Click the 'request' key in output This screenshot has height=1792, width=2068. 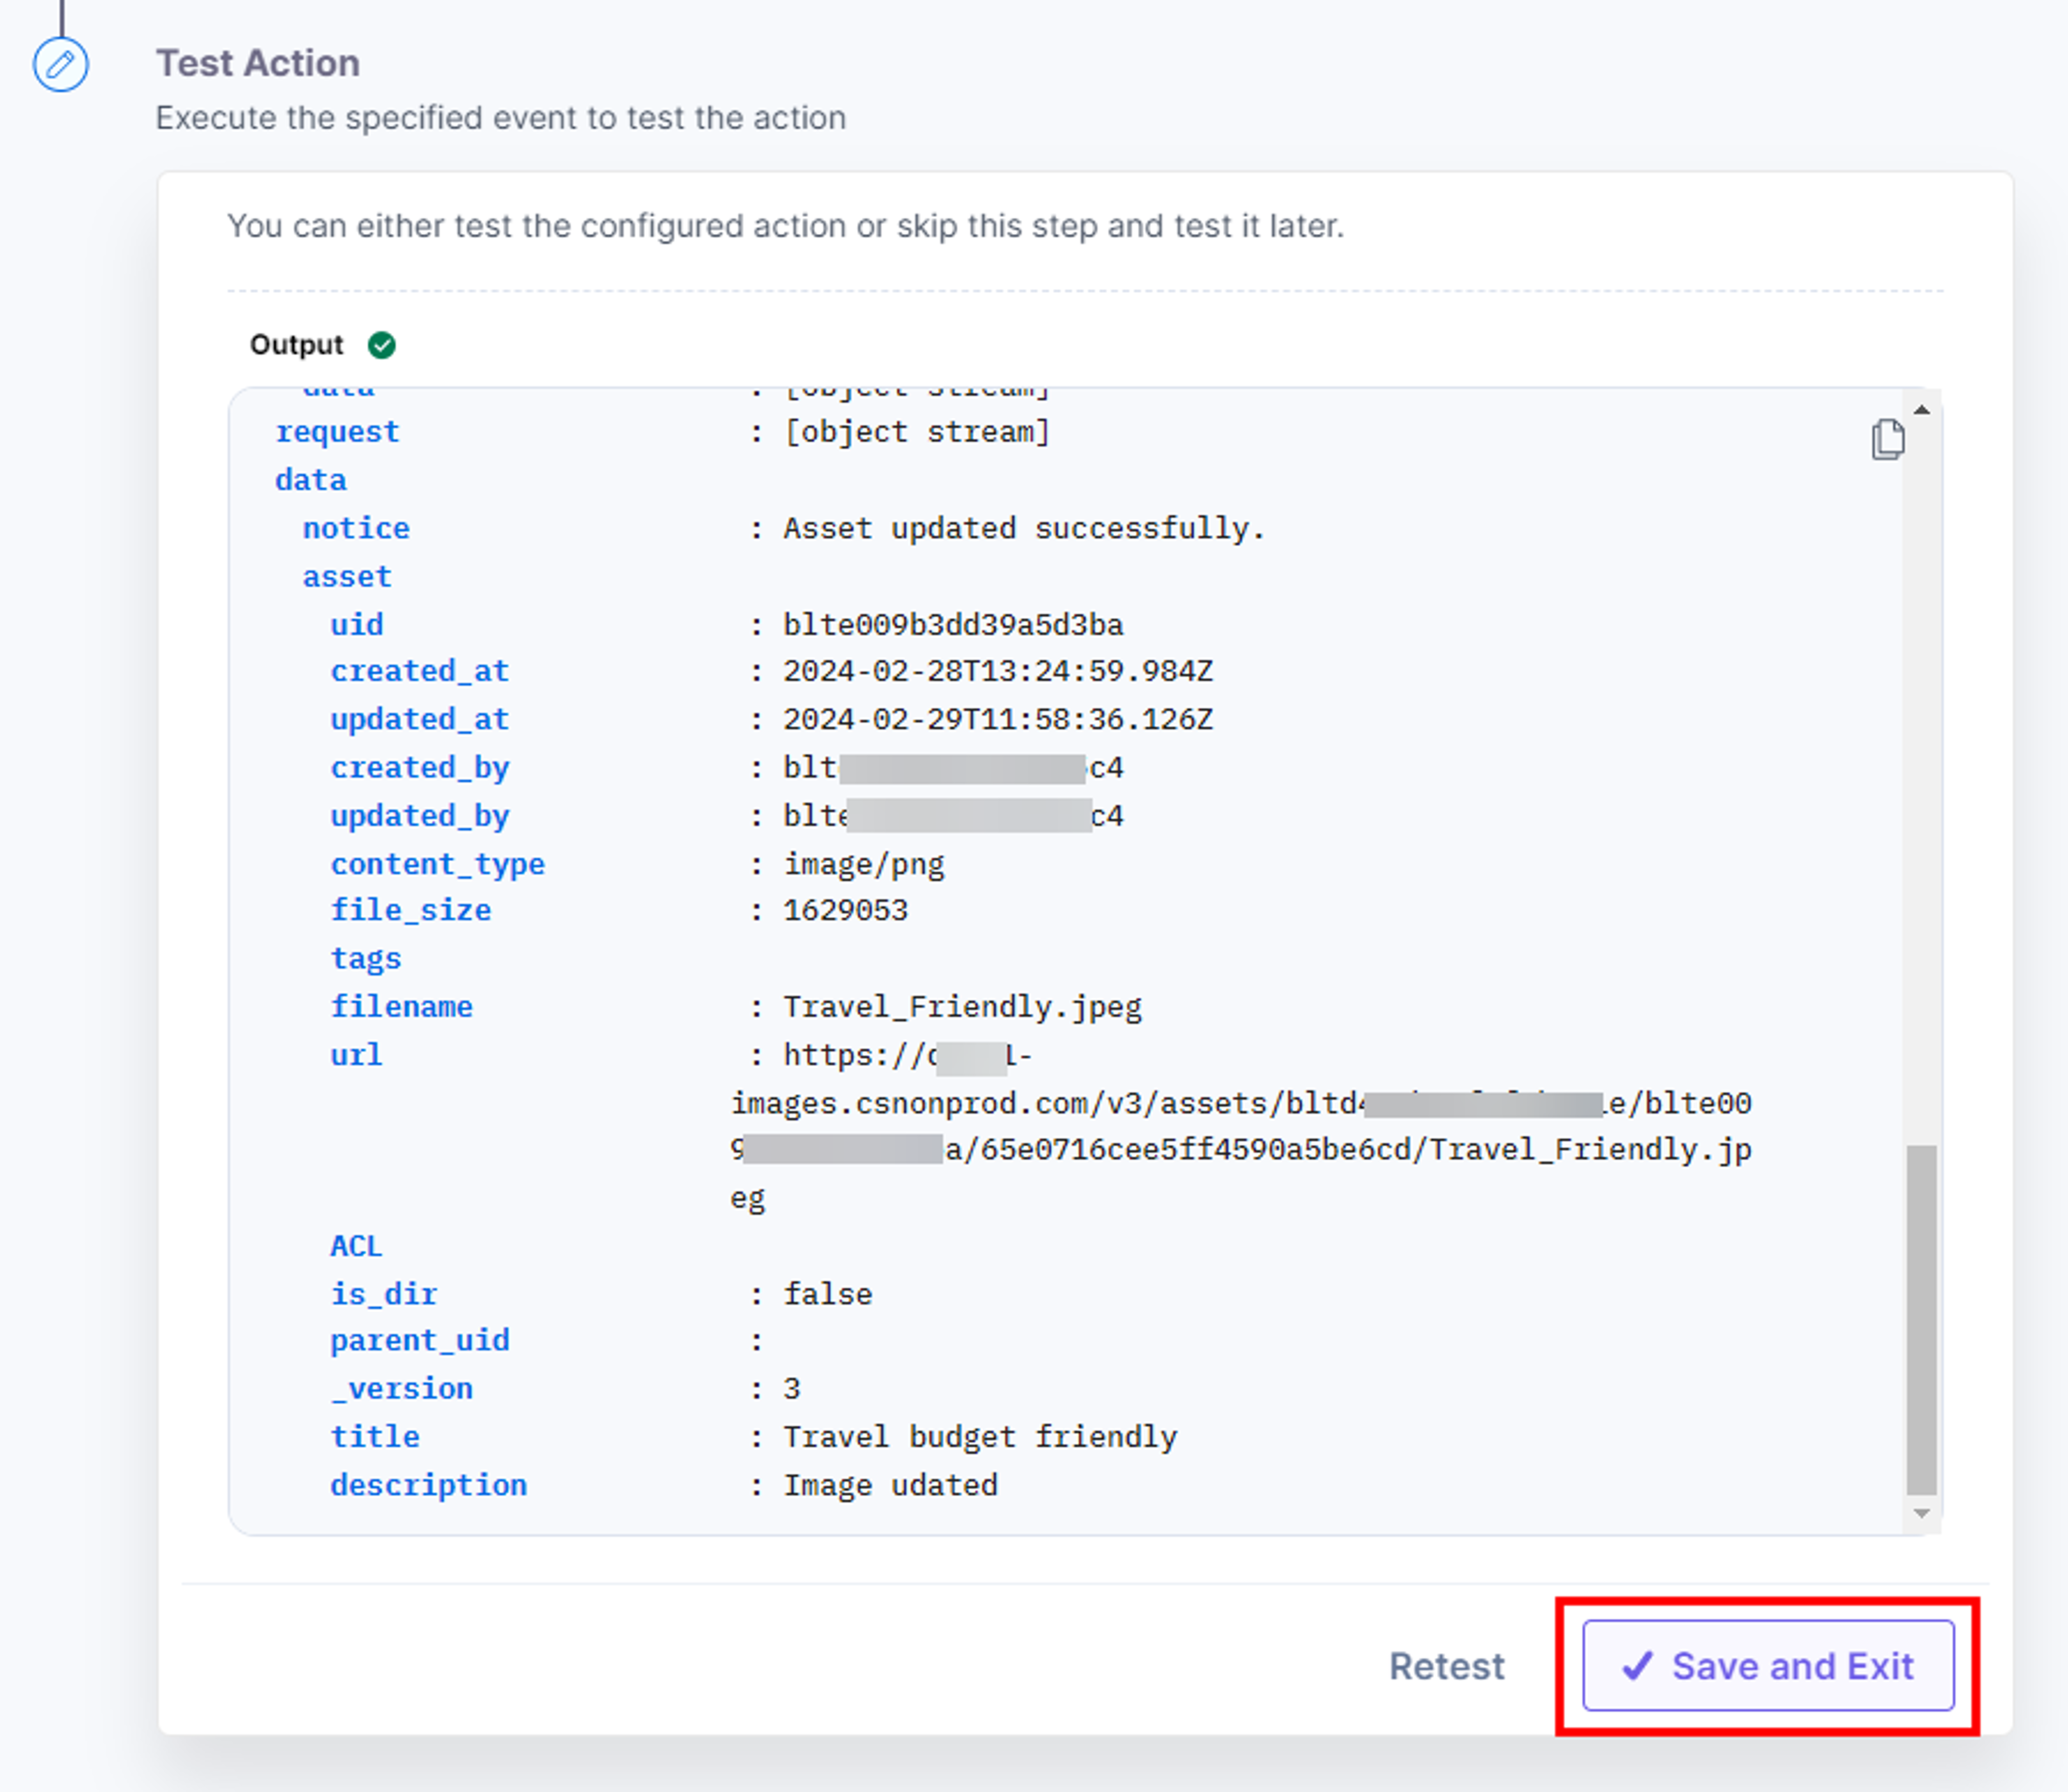pos(337,432)
